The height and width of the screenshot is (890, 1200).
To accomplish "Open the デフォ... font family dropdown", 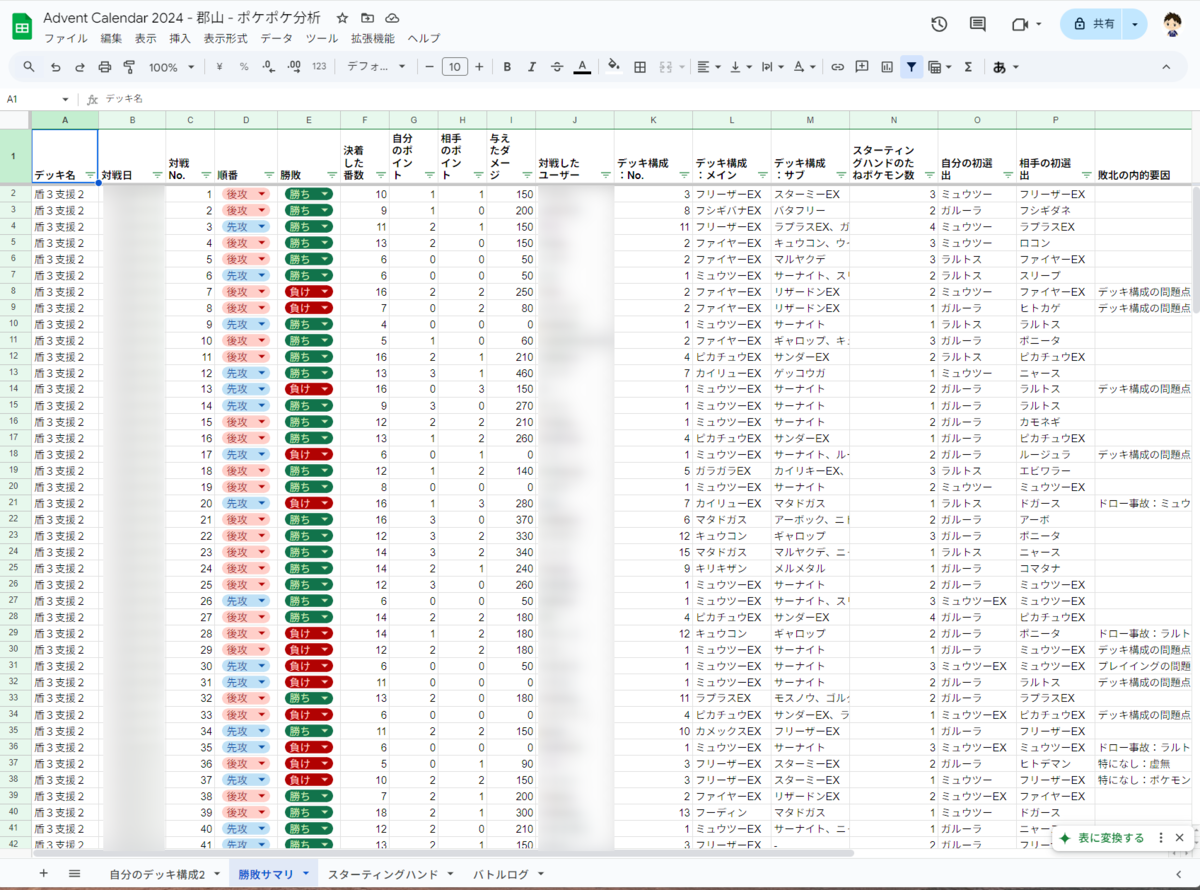I will coord(376,67).
